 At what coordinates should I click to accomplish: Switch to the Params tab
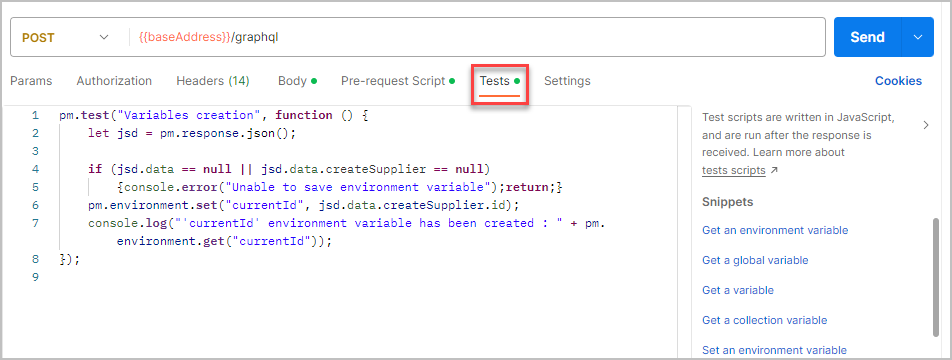(31, 81)
